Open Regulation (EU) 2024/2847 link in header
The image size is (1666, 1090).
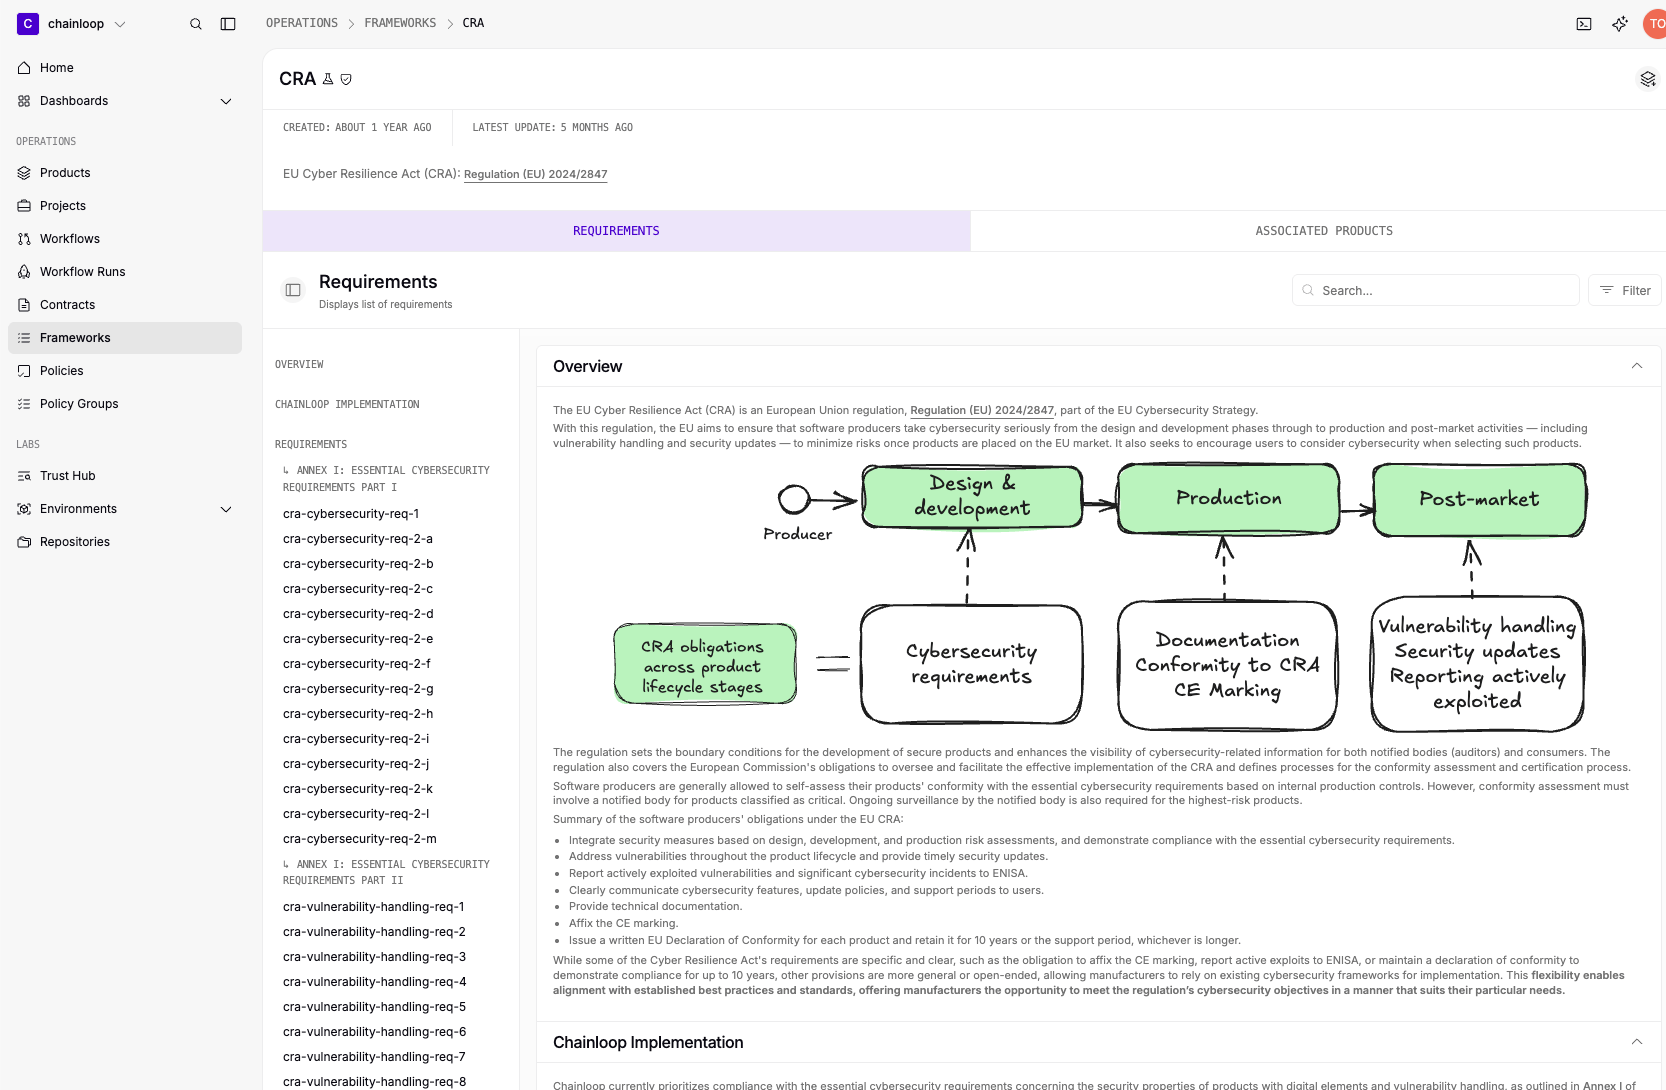click(535, 174)
